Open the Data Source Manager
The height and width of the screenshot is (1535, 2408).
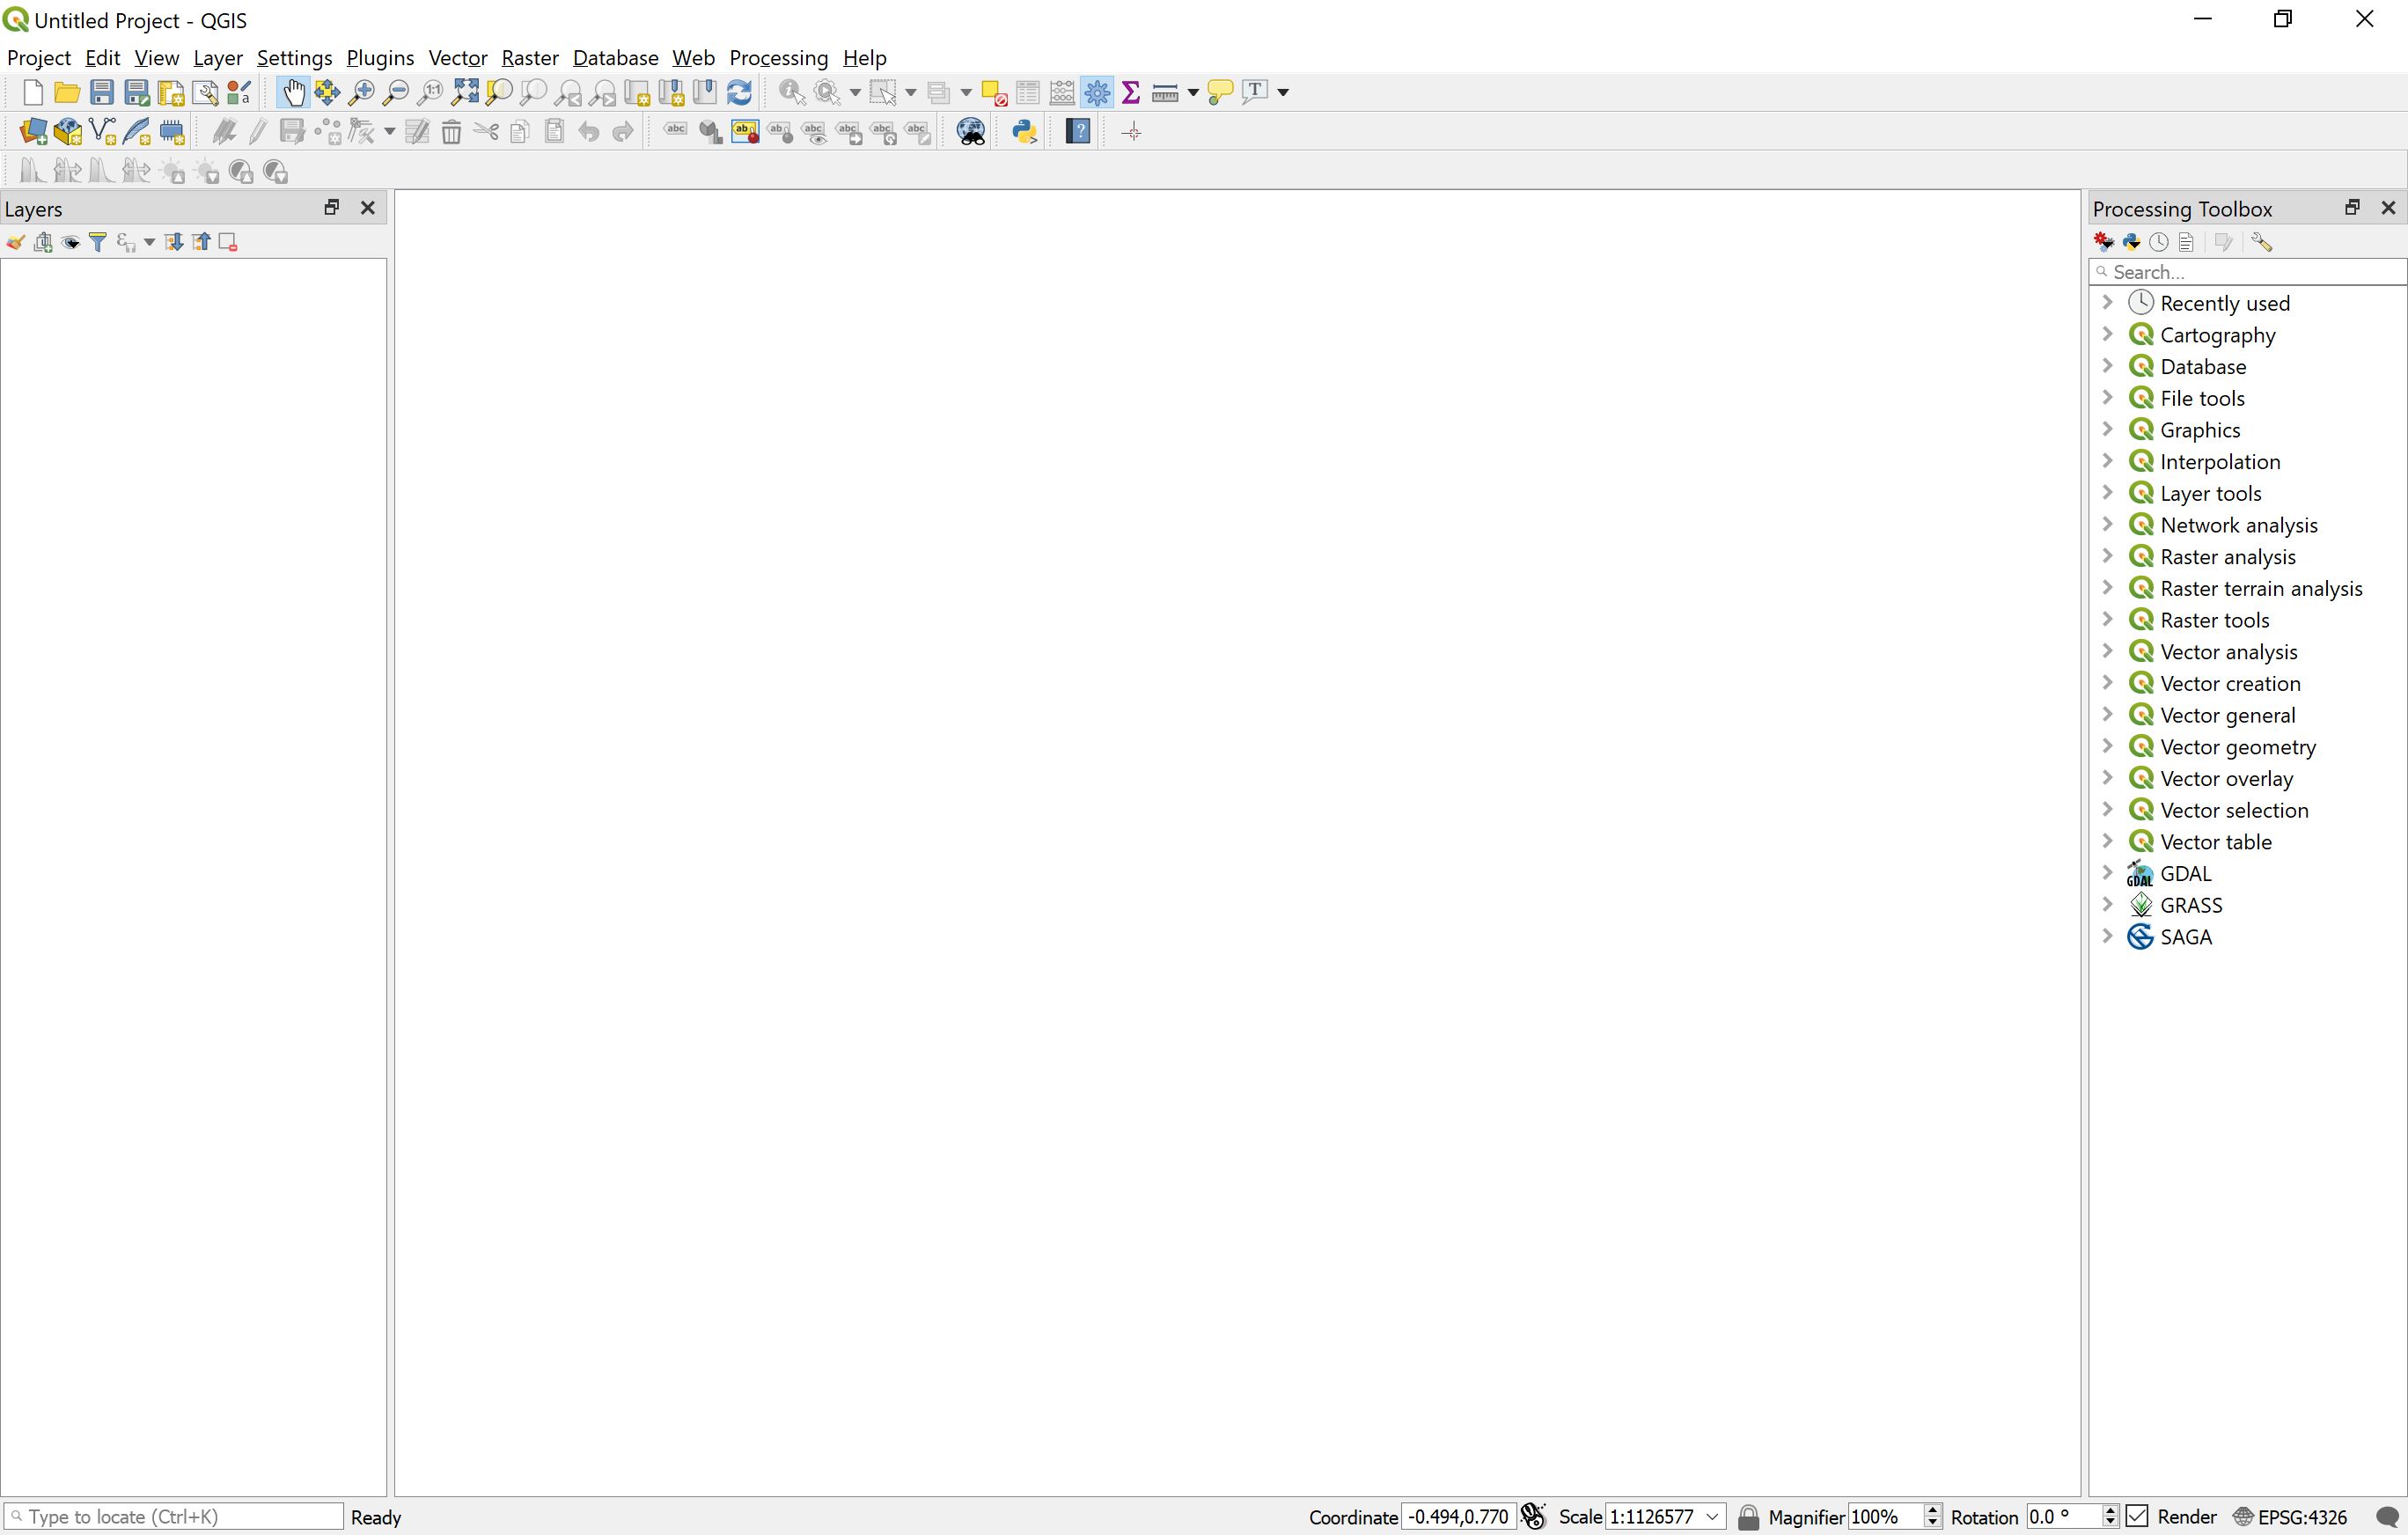[32, 131]
